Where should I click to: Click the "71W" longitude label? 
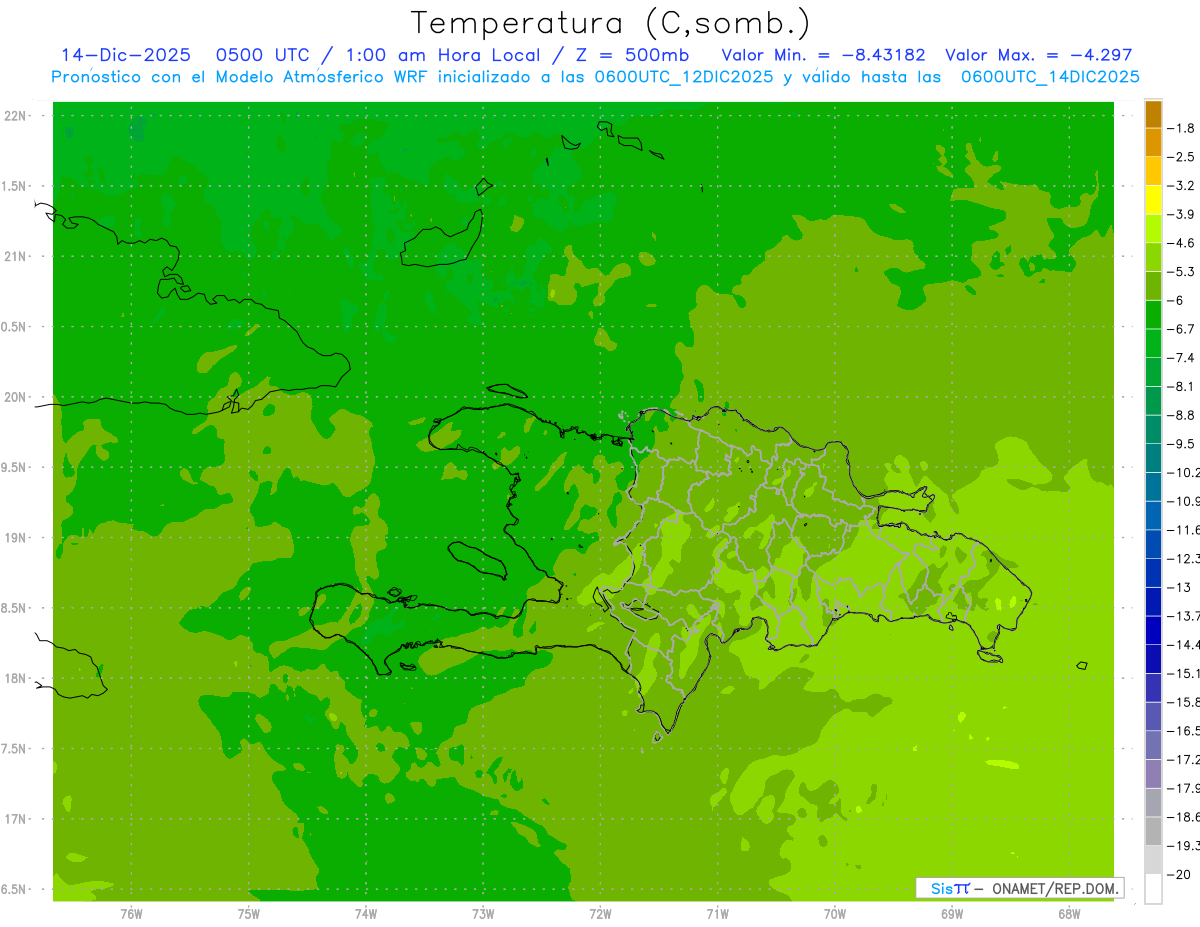[x=717, y=914]
